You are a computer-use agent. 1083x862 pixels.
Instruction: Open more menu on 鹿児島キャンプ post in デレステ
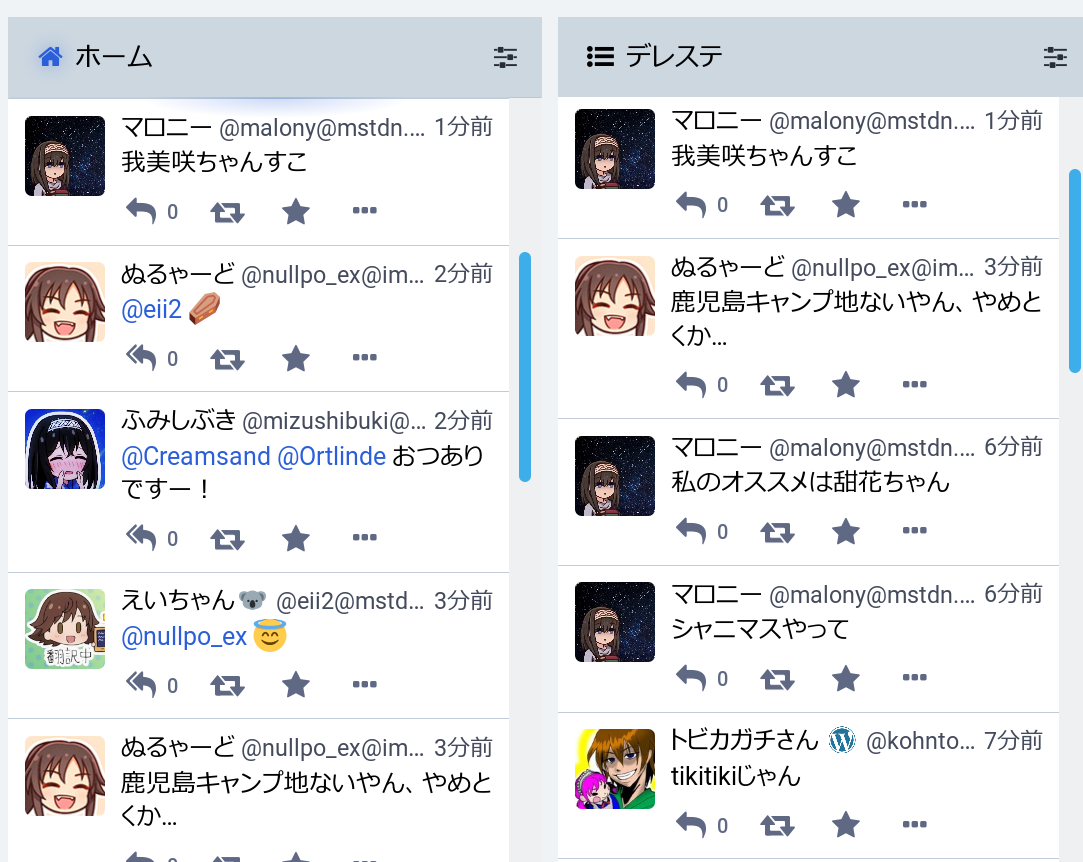click(914, 384)
